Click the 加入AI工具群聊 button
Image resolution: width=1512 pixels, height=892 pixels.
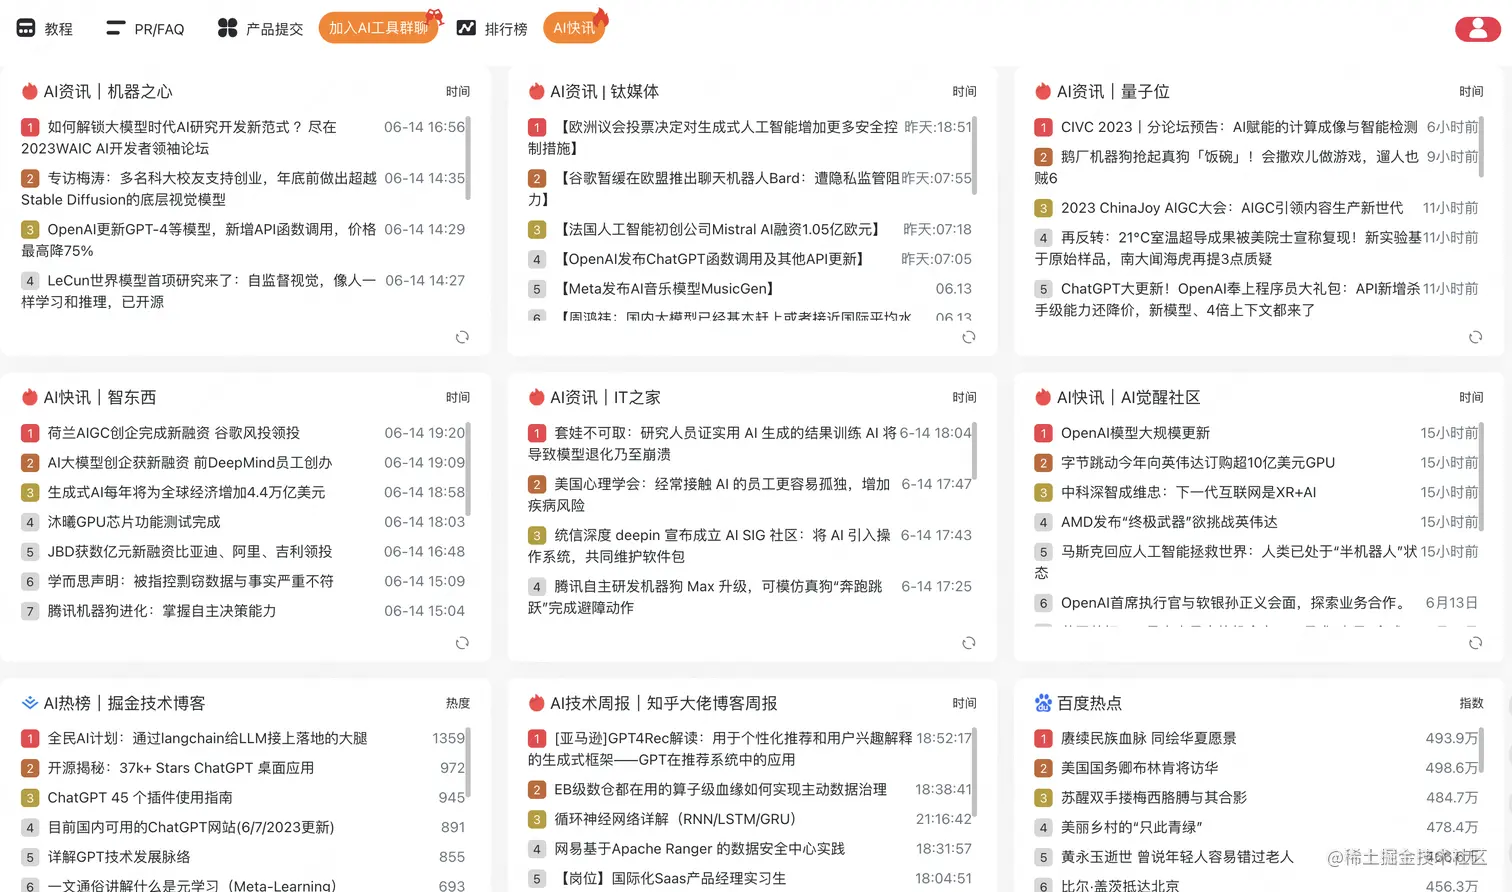coord(379,28)
